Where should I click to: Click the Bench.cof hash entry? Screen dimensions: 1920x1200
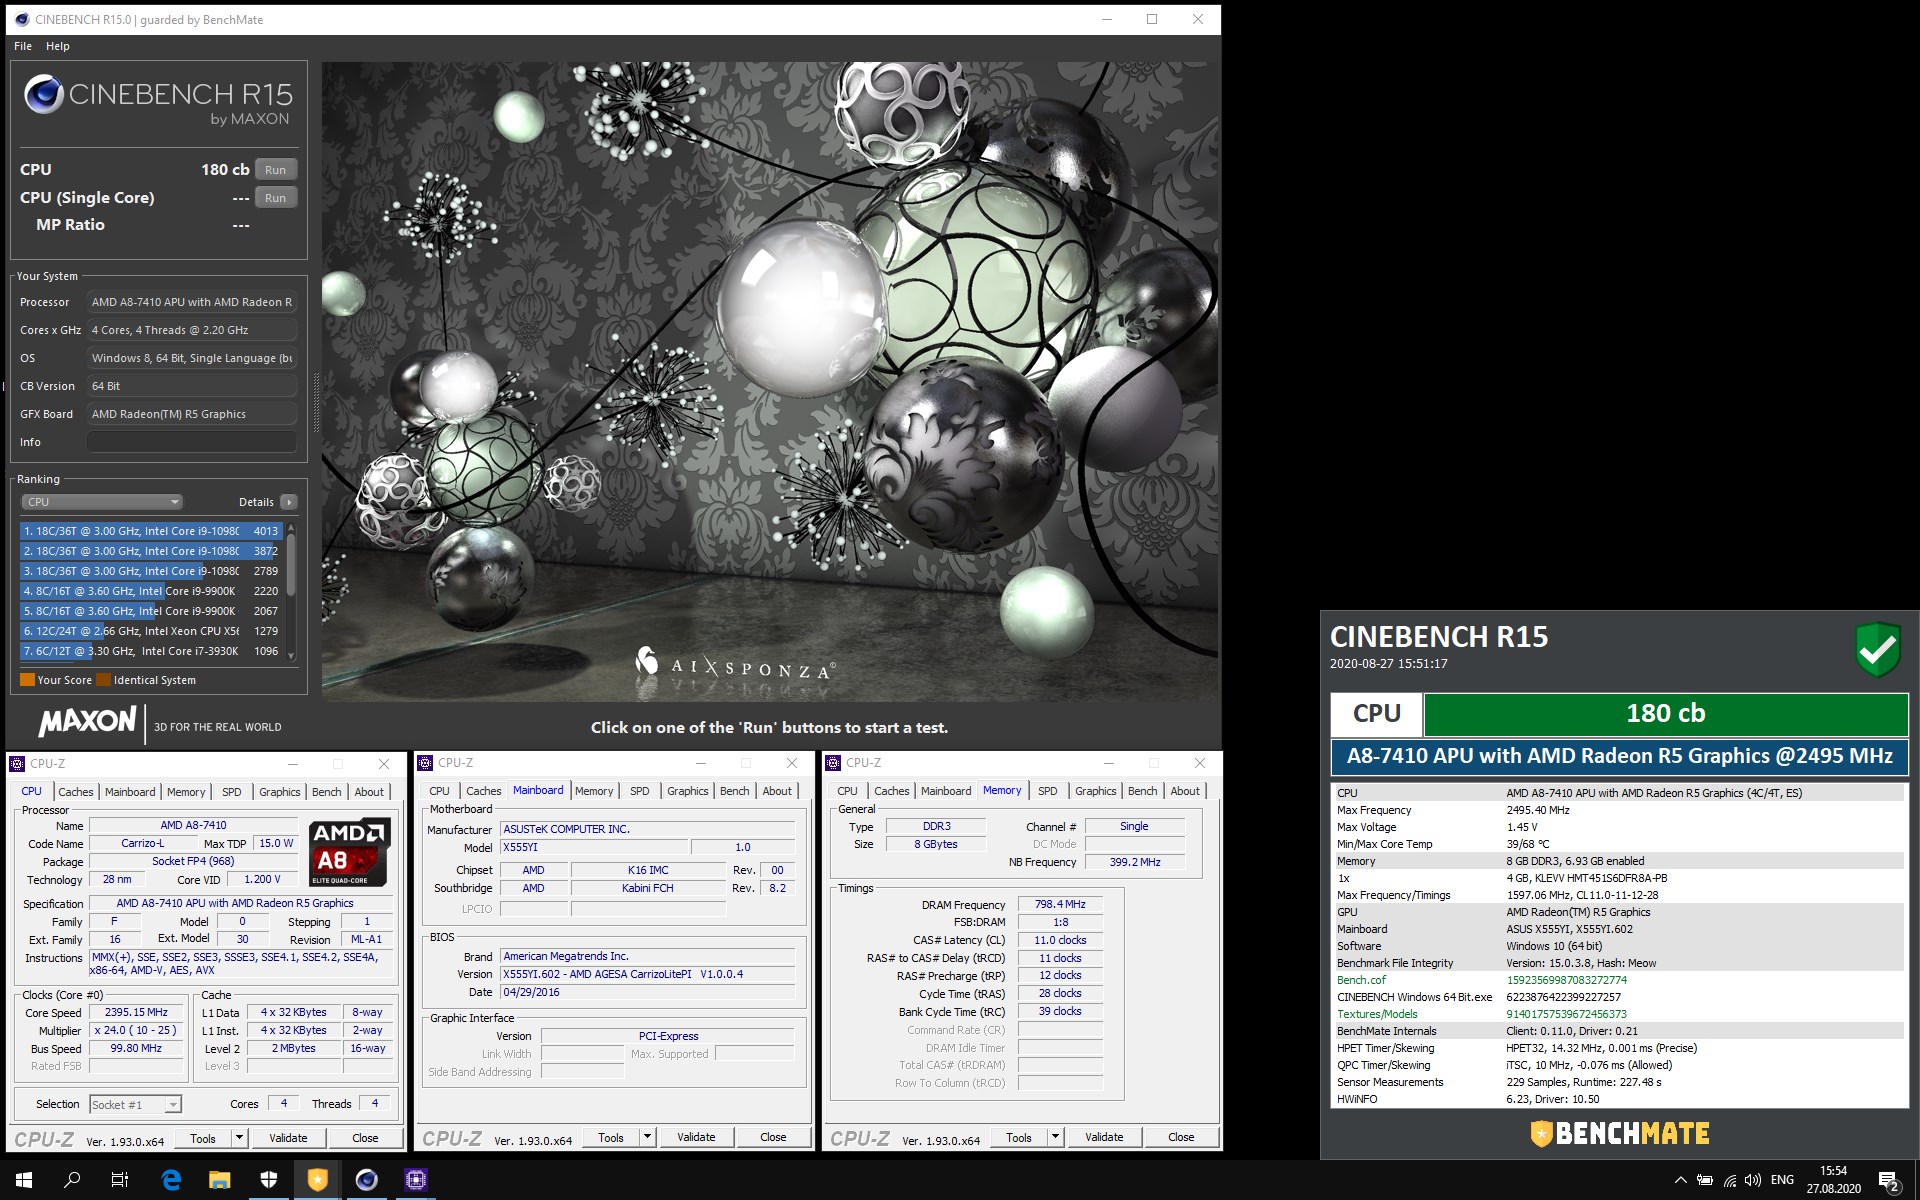[x=1619, y=980]
